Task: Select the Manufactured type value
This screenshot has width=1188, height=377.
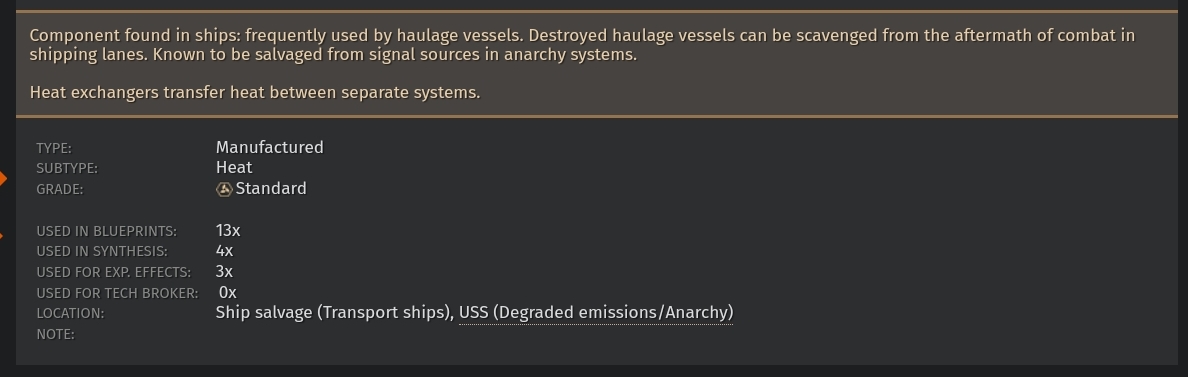Action: [270, 147]
